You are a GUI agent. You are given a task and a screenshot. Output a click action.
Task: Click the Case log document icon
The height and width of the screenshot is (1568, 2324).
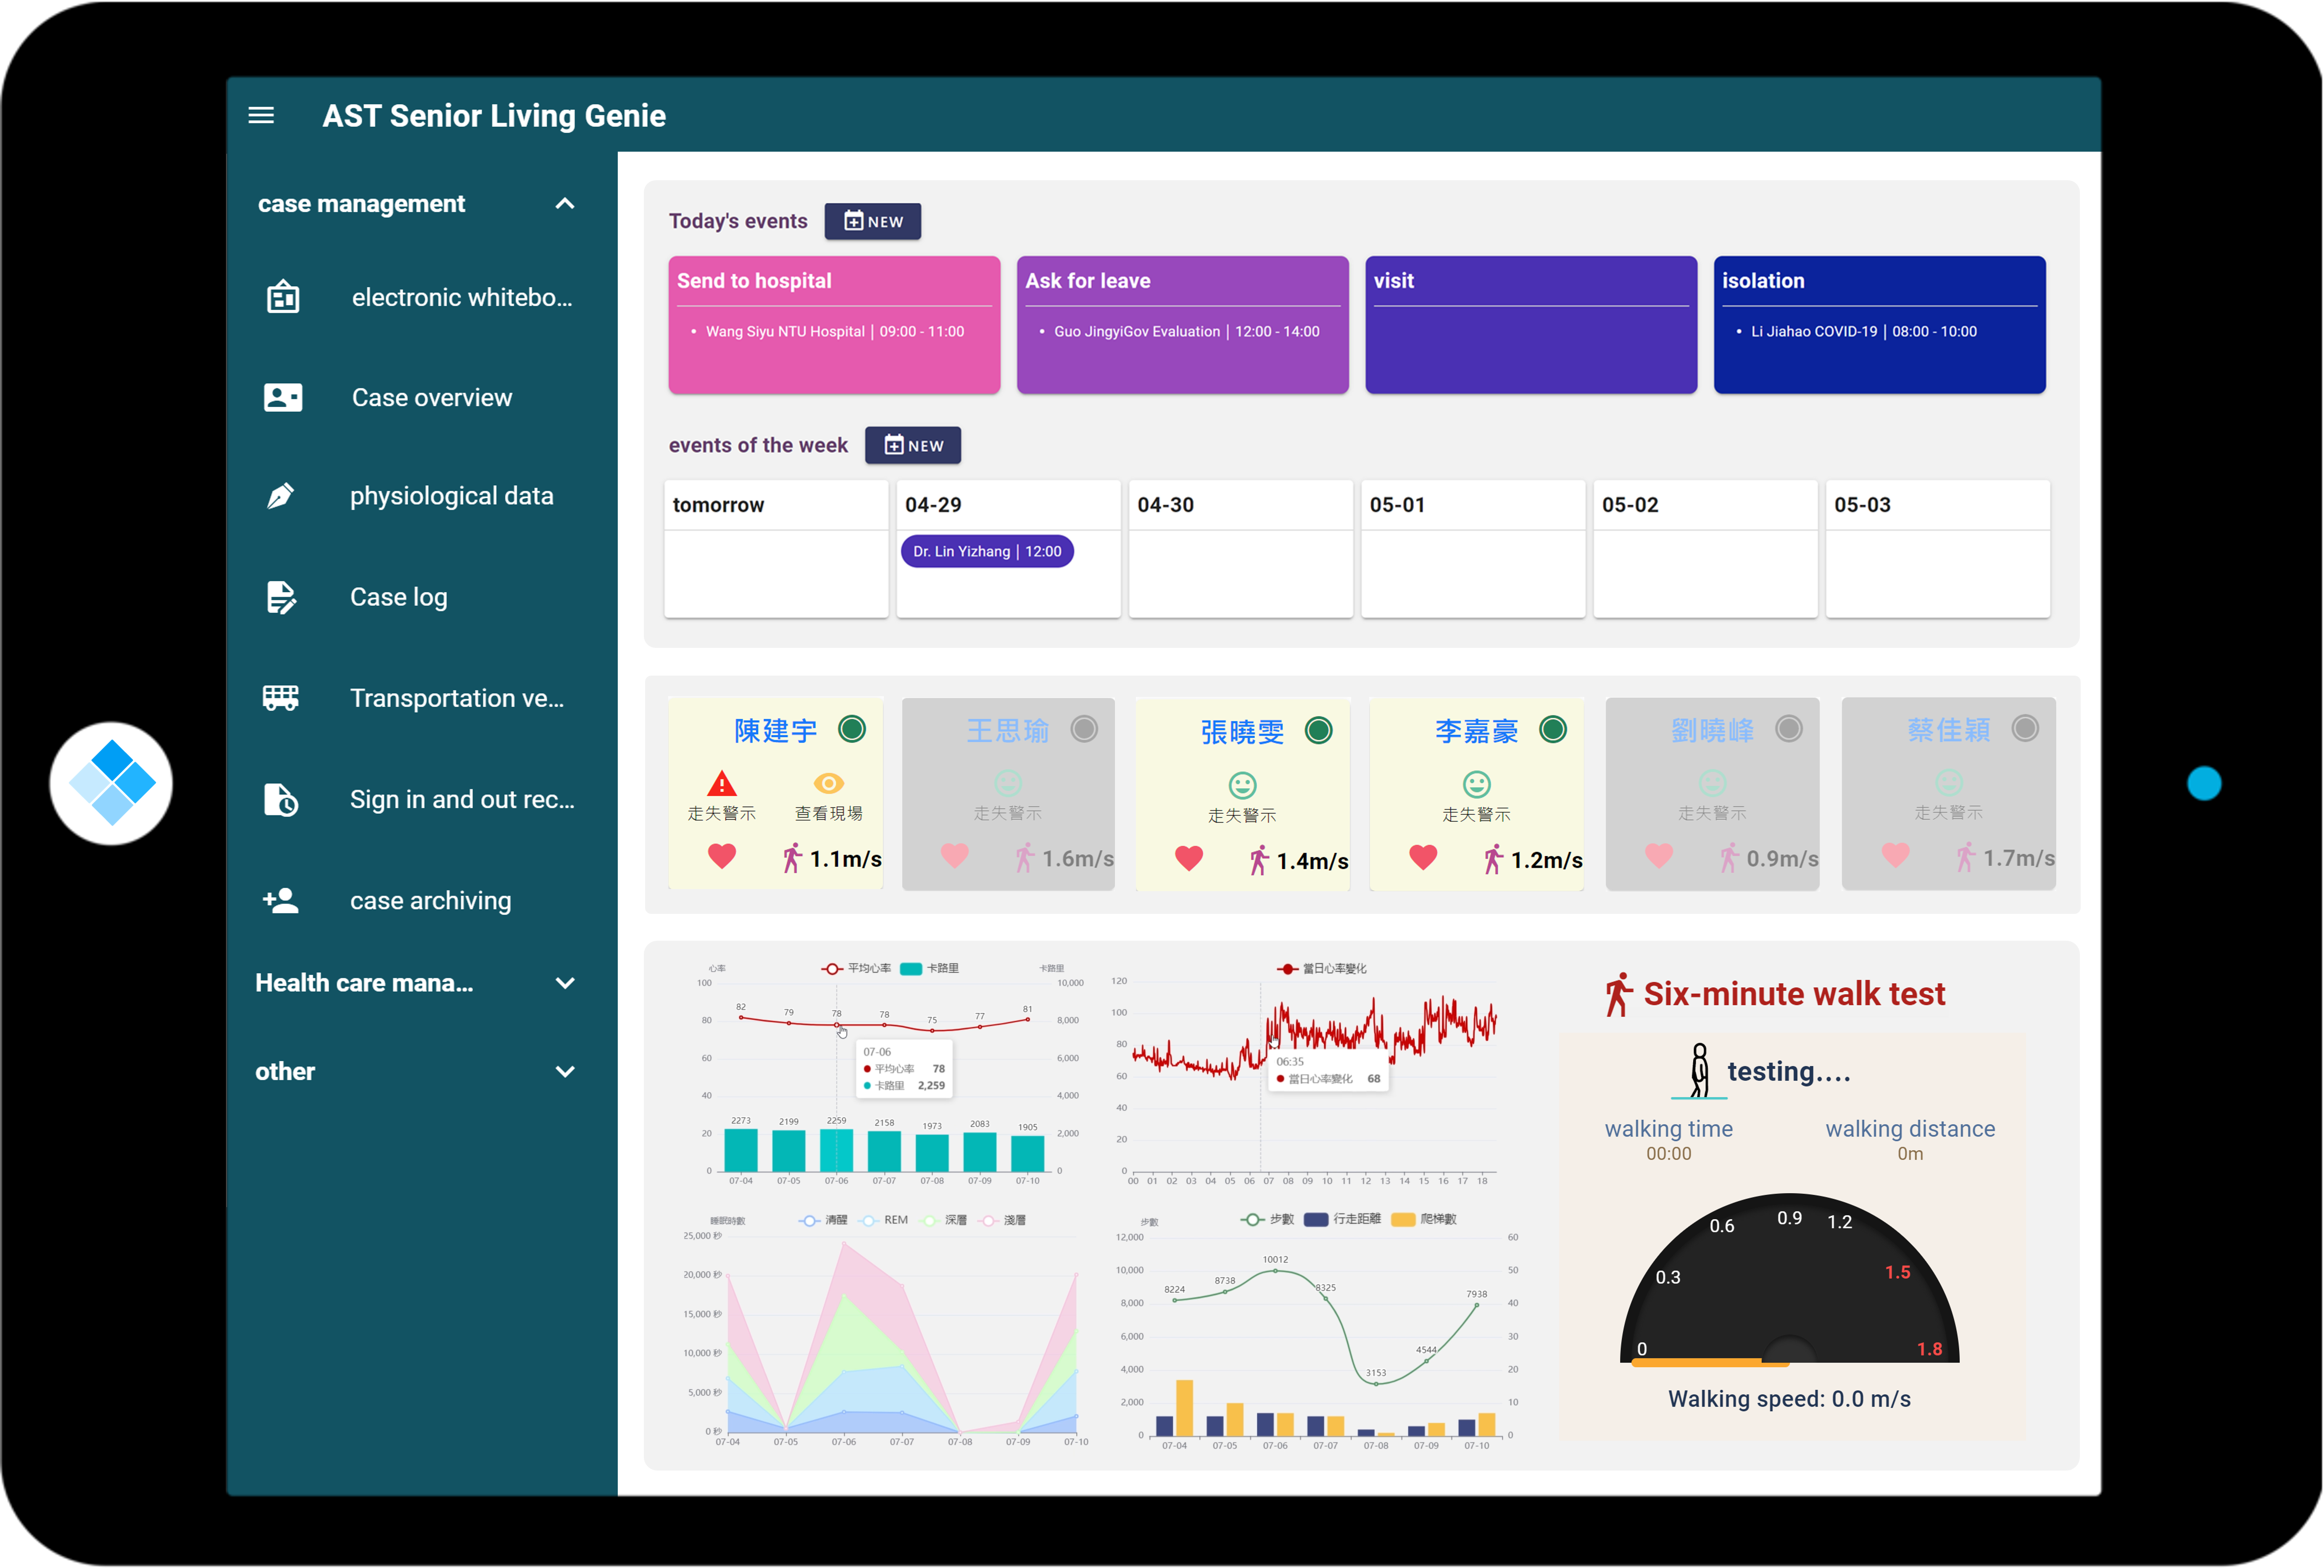(281, 597)
